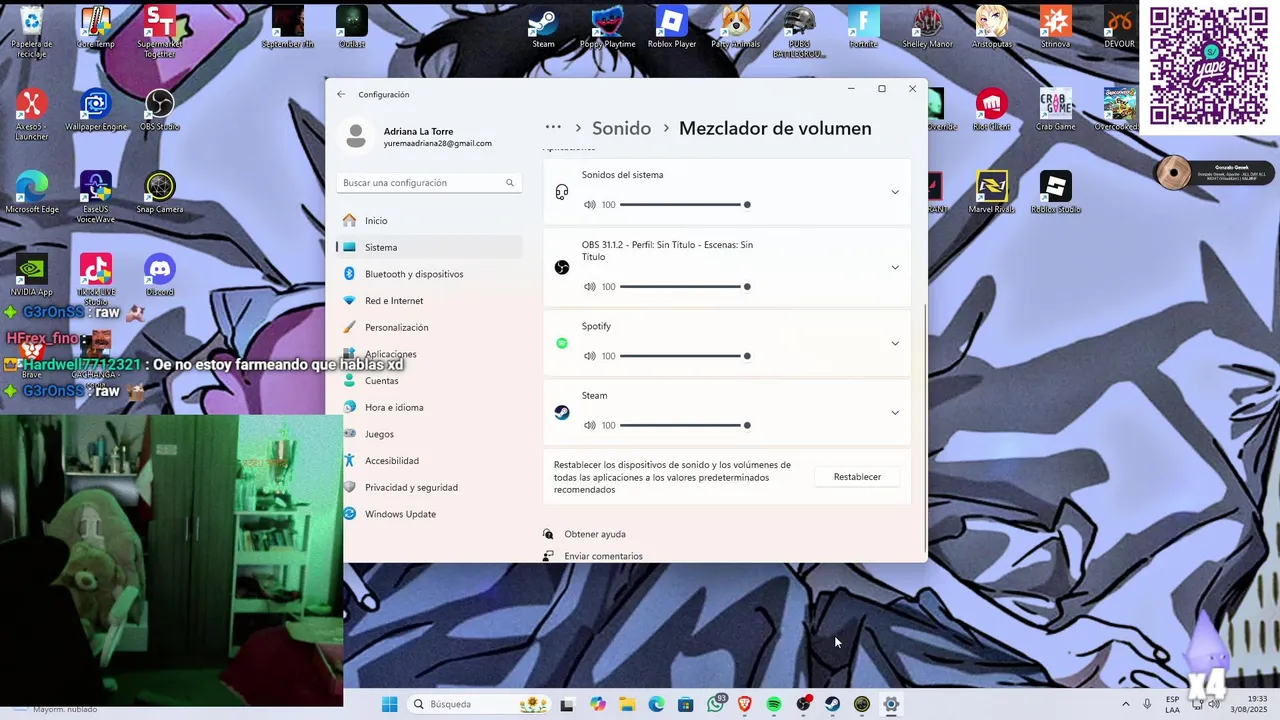This screenshot has width=1280, height=720.
Task: Show hidden system tray icons
Action: 1125,704
